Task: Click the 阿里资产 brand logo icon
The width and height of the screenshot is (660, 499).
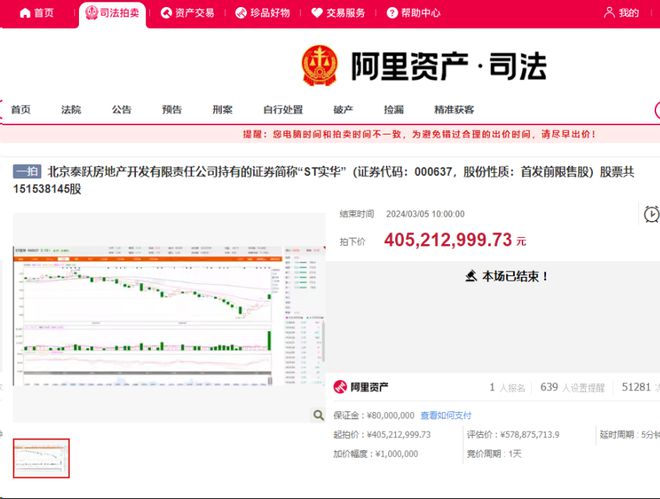Action: (340, 387)
